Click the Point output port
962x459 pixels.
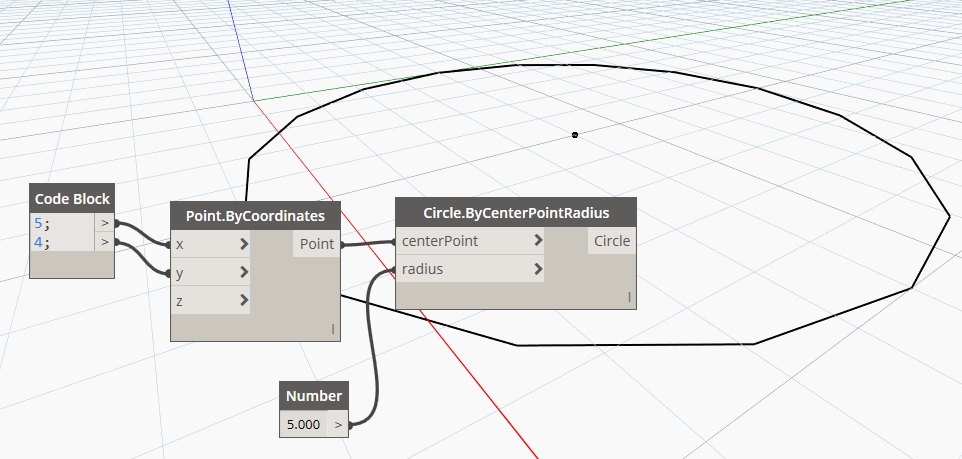point(316,244)
